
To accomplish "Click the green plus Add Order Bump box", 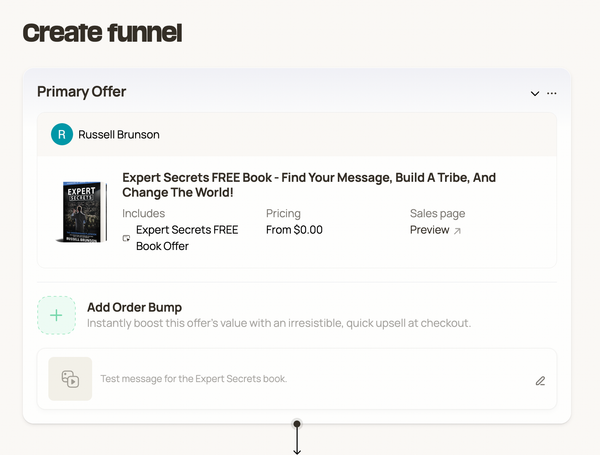I will point(56,315).
